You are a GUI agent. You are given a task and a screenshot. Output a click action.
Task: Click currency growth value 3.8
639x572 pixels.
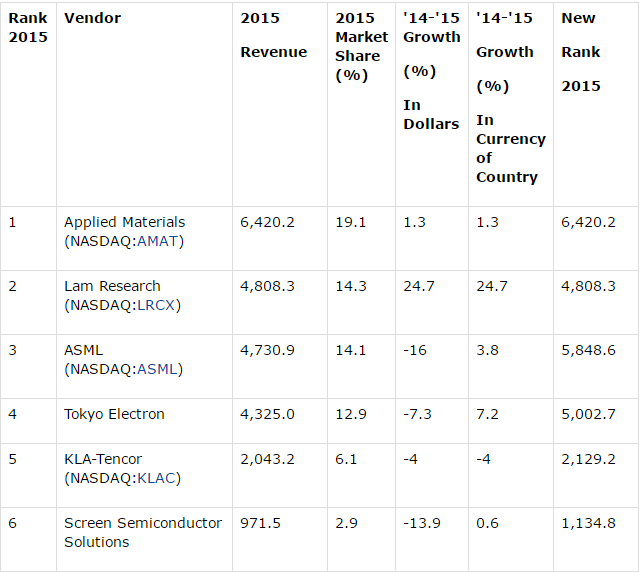click(487, 350)
